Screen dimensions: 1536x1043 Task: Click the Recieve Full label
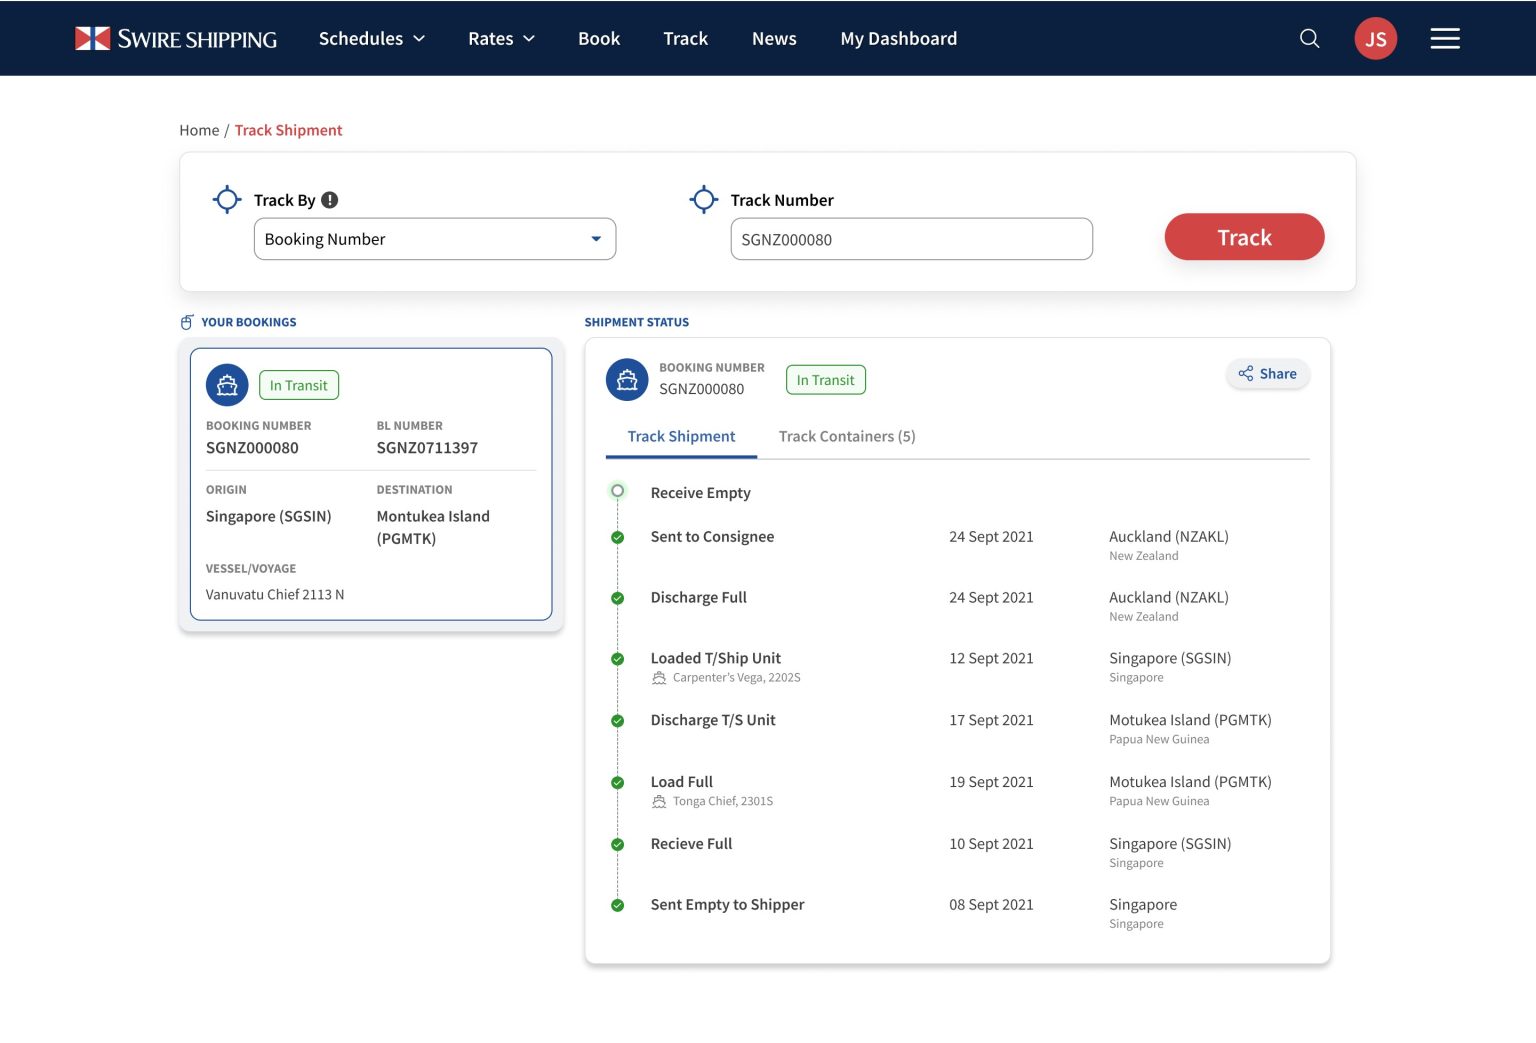pos(691,844)
